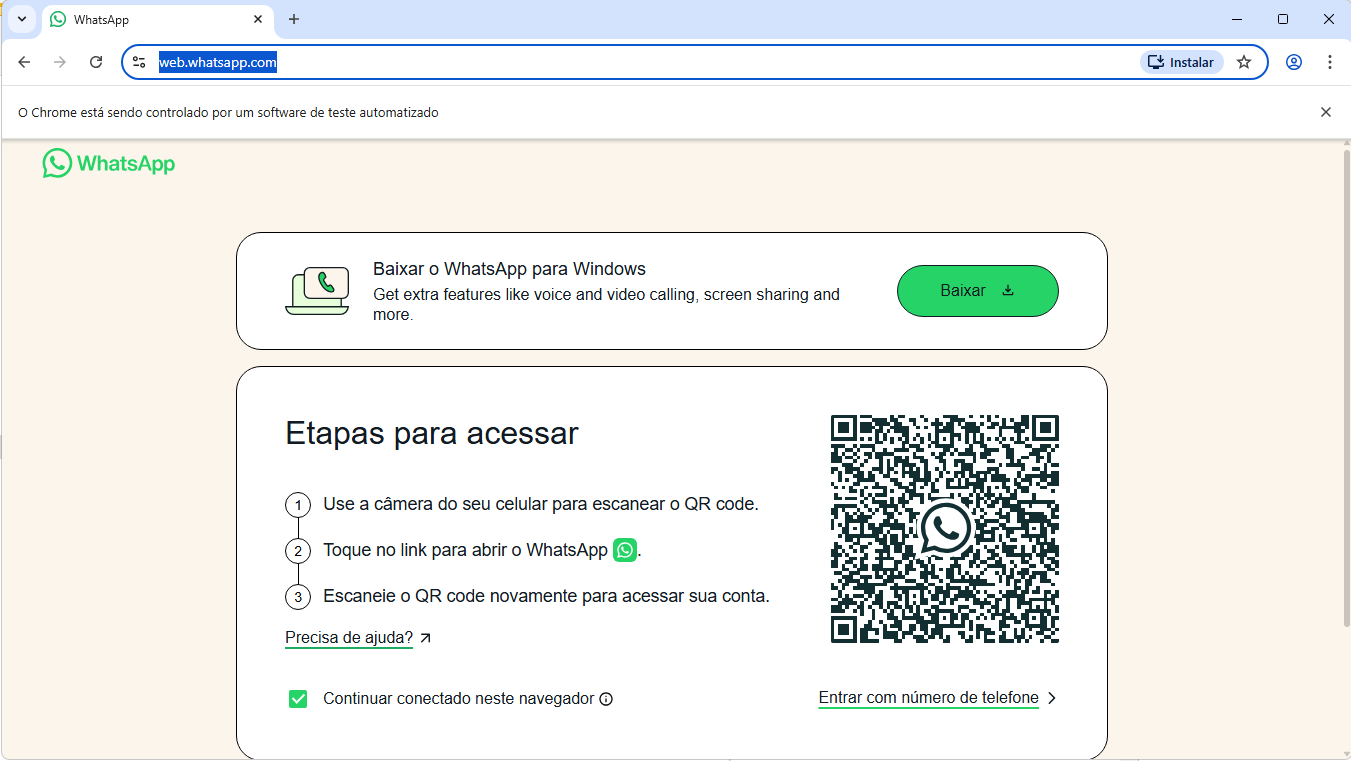Click Entrar com número de telefone link
1351x761 pixels.
(x=928, y=698)
